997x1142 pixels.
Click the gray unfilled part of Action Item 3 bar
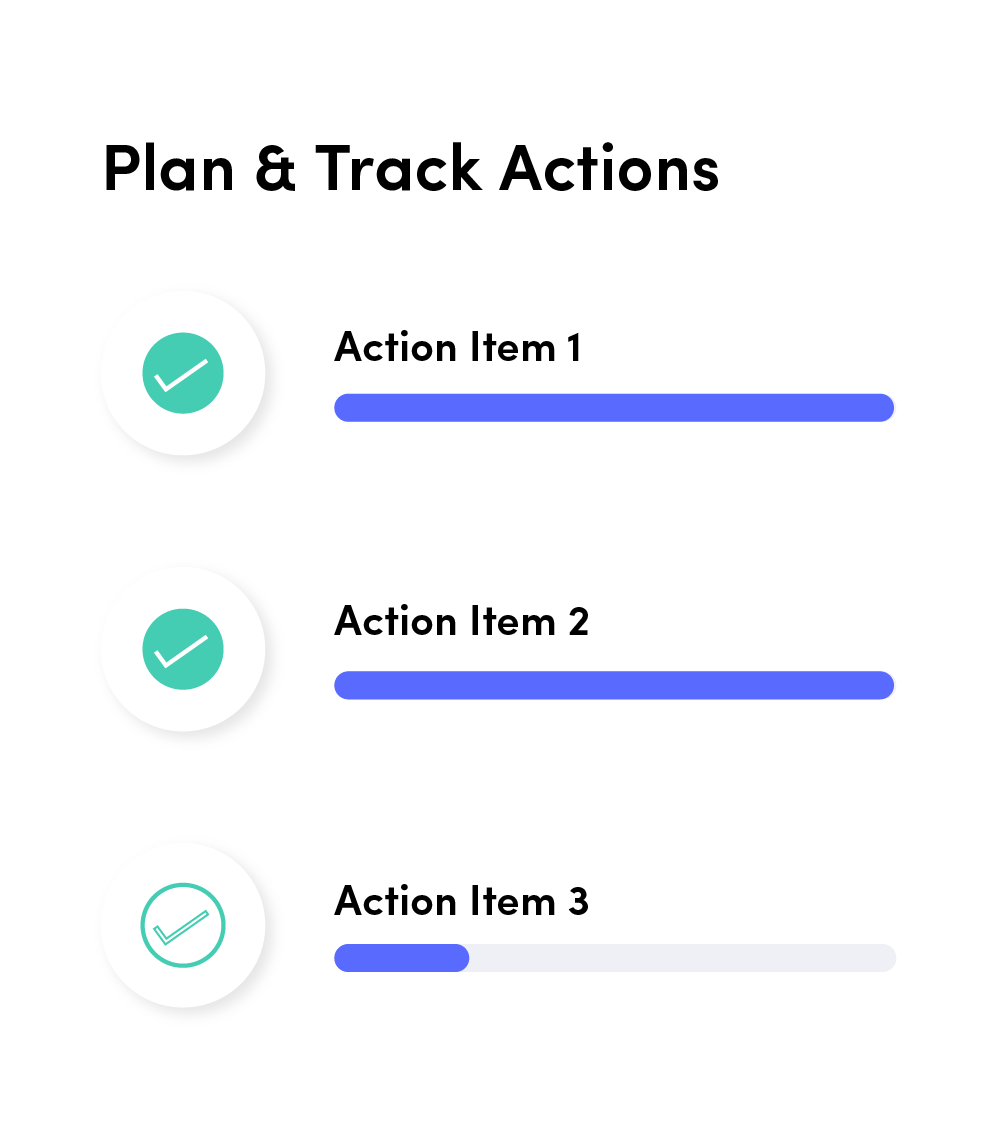tap(682, 958)
